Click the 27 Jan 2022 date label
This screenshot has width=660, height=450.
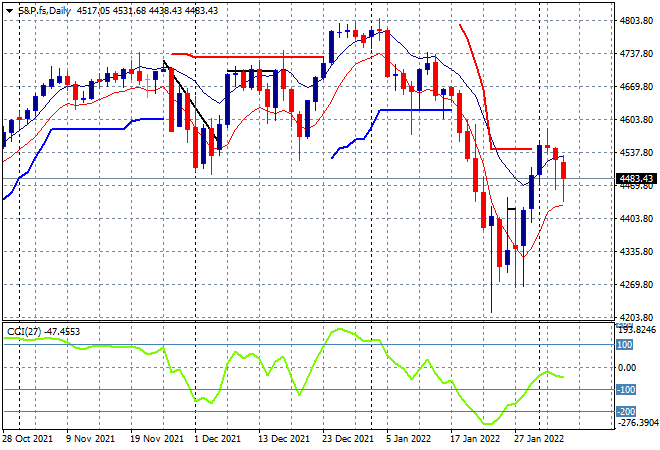(x=540, y=439)
